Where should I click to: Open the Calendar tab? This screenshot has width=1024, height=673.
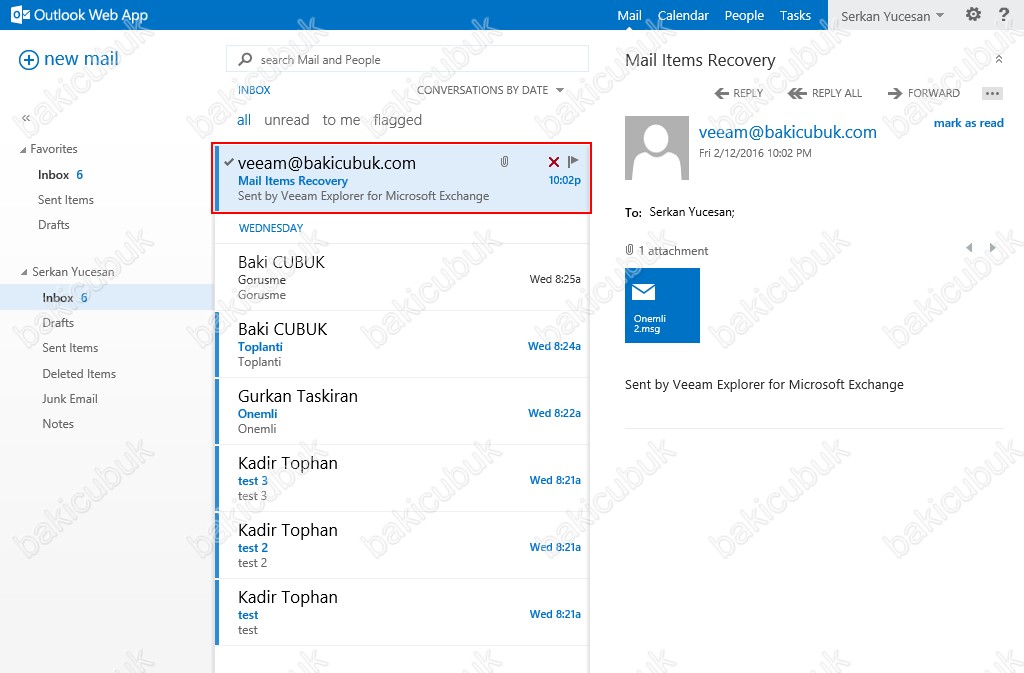(x=683, y=15)
